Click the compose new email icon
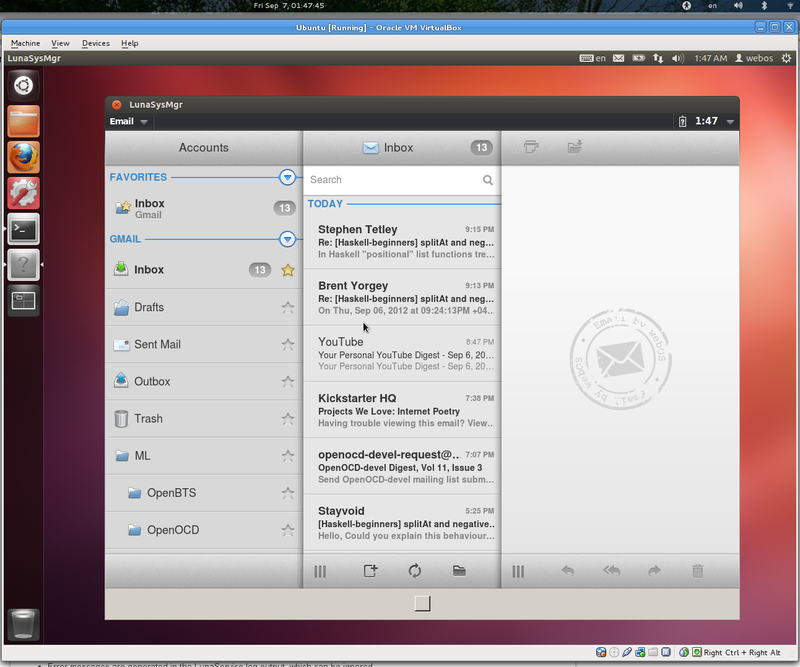 point(370,571)
